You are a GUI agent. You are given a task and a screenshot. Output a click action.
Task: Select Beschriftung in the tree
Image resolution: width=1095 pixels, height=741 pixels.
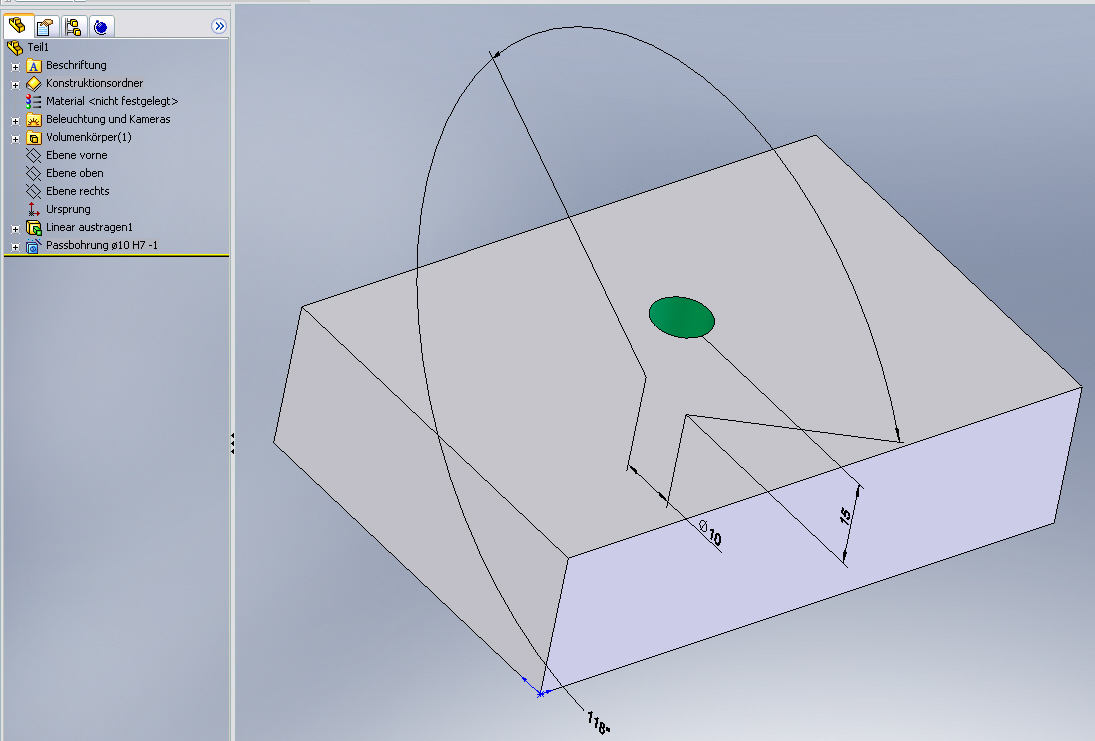click(76, 65)
